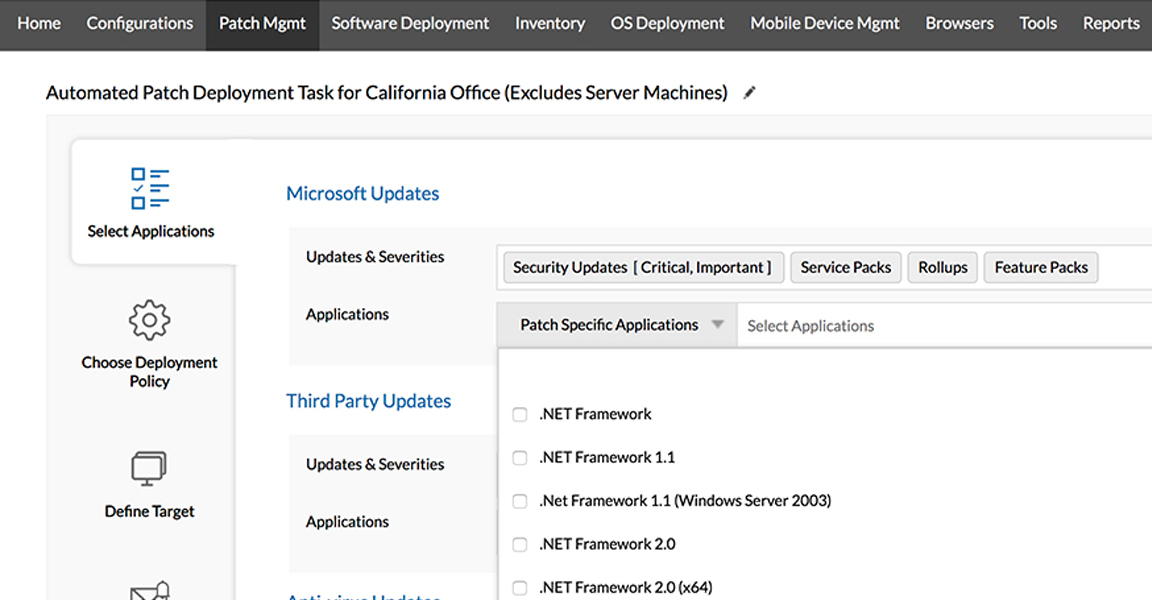Click the Feature Packs tag
Image resolution: width=1152 pixels, height=600 pixels.
(1041, 267)
